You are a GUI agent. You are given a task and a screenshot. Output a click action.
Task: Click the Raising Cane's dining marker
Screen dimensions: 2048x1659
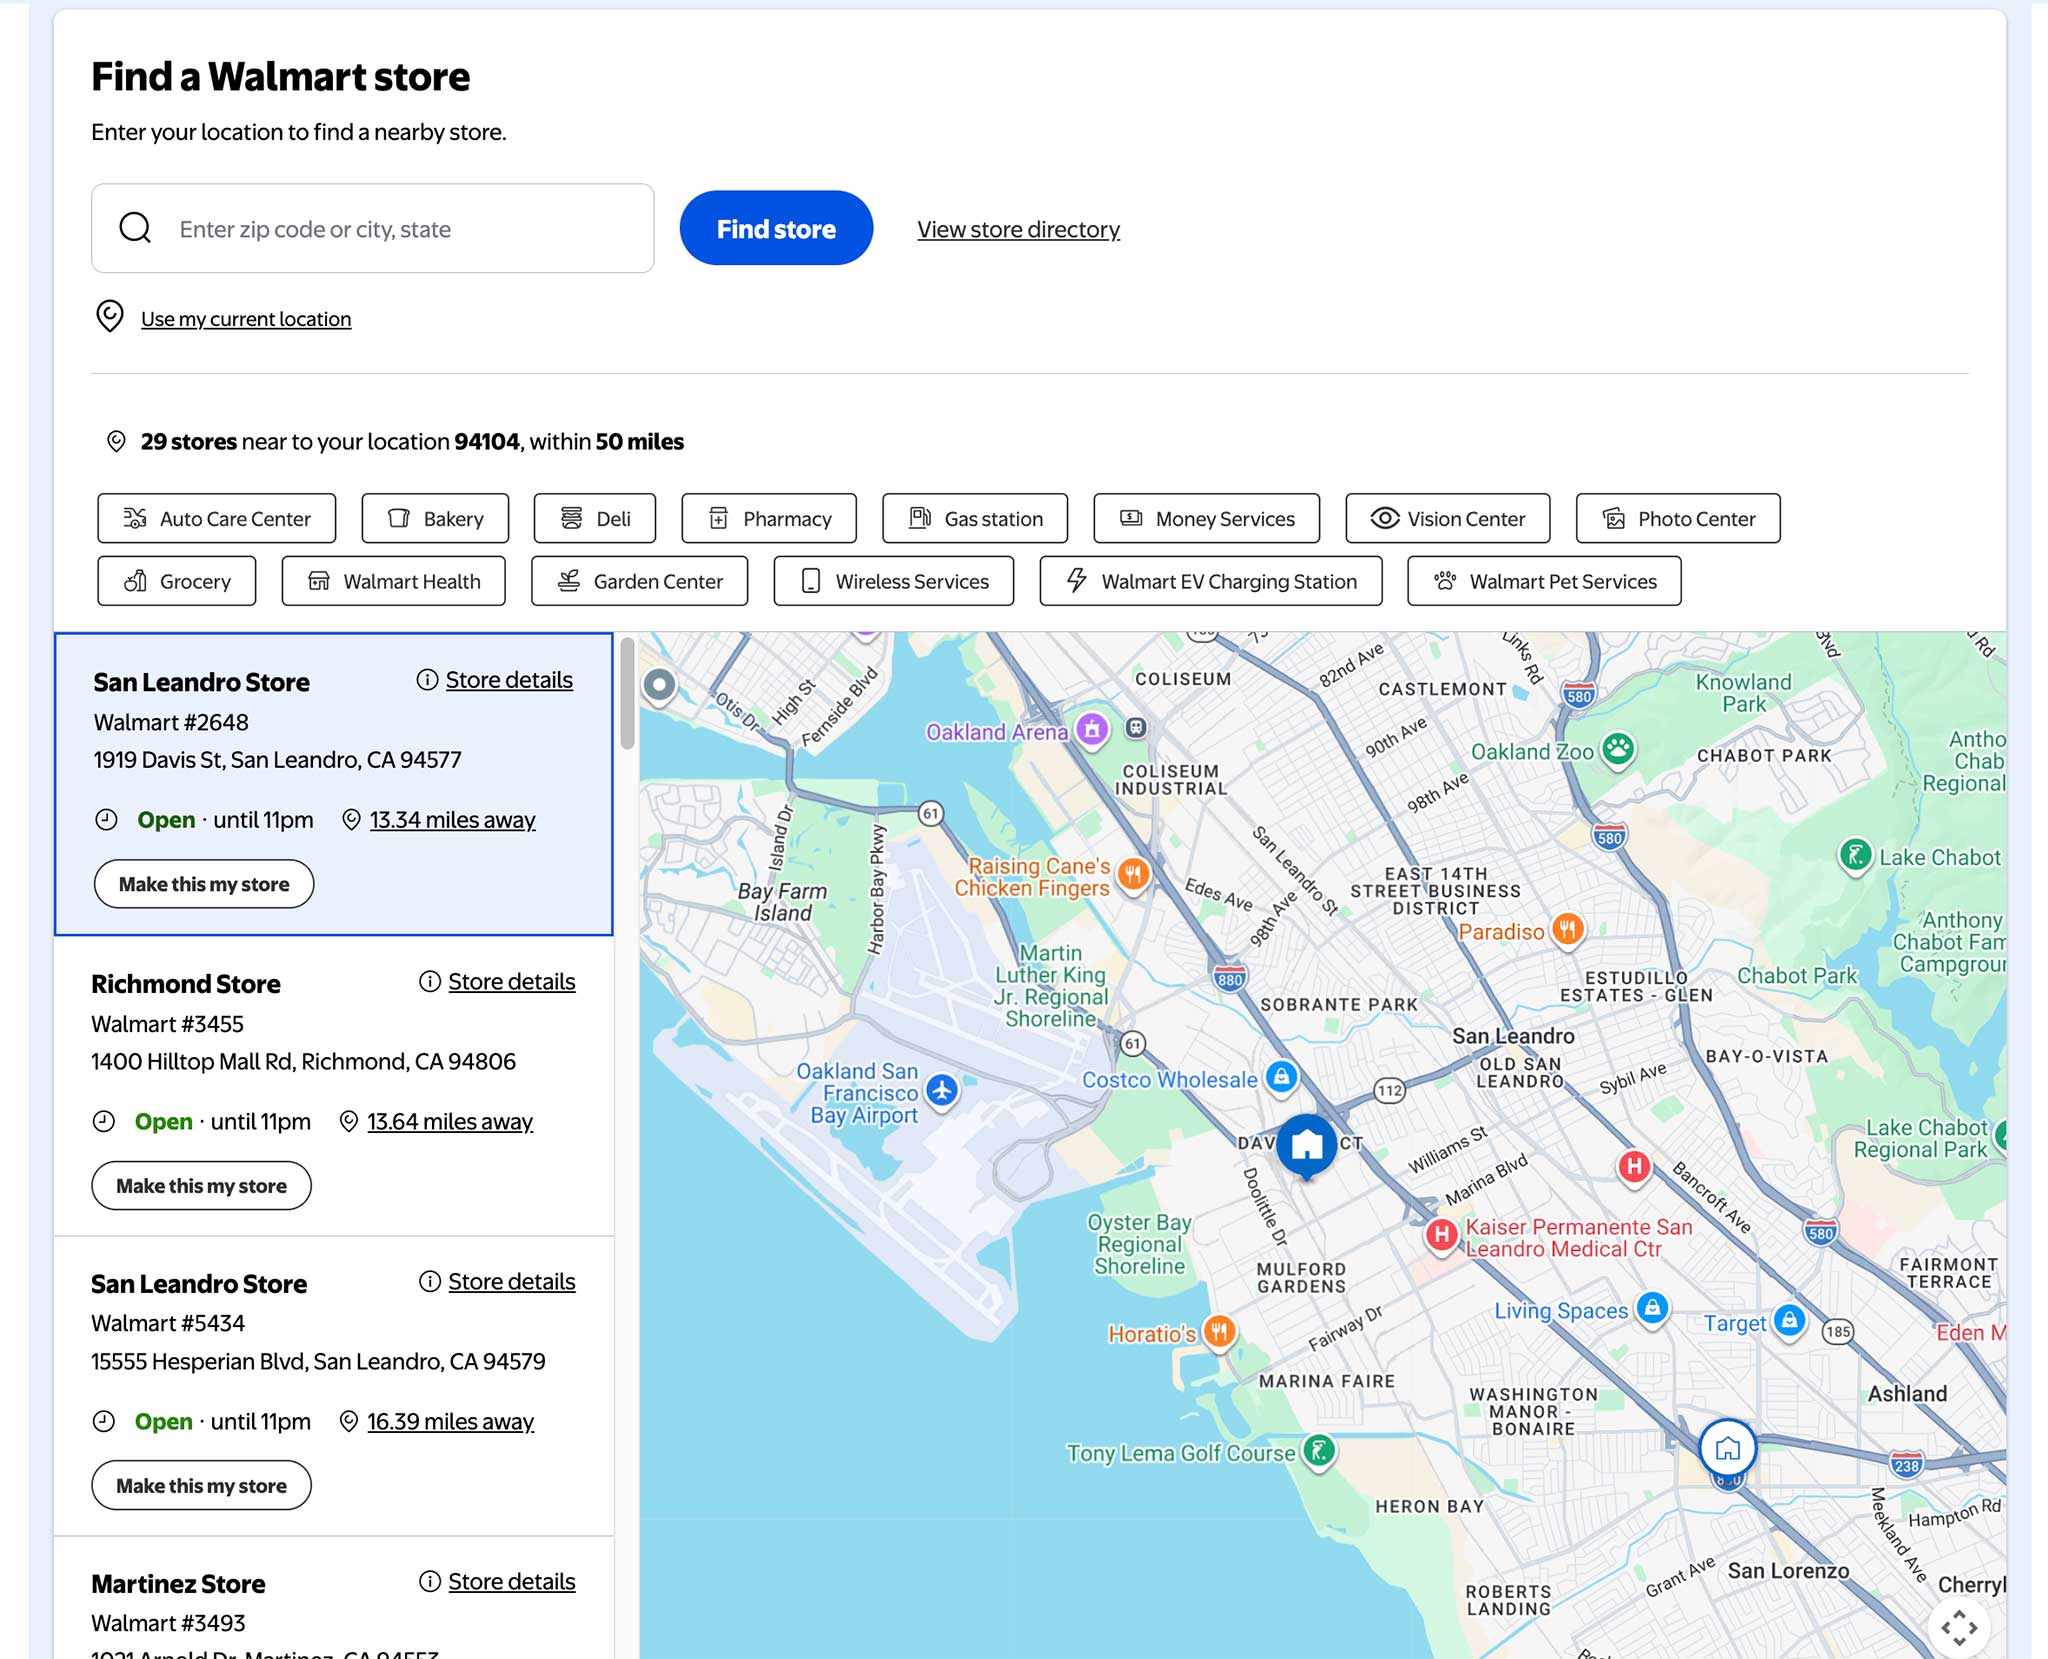pos(1134,873)
